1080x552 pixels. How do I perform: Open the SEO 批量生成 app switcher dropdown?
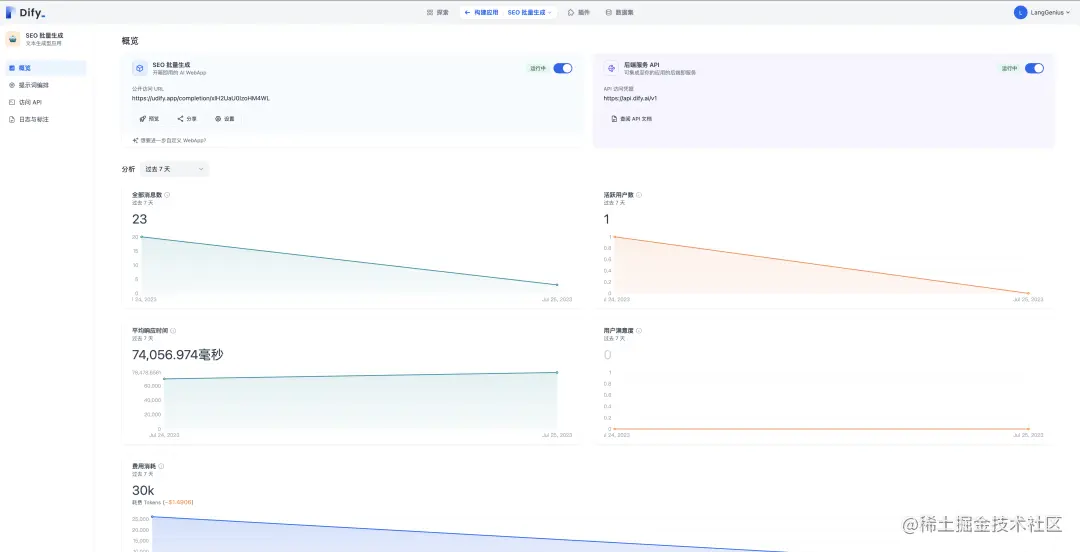[x=529, y=12]
